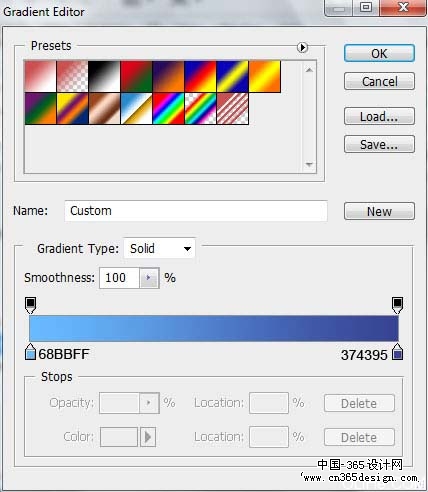This screenshot has width=428, height=492.
Task: Open the presets flyout menu arrow
Action: click(302, 47)
